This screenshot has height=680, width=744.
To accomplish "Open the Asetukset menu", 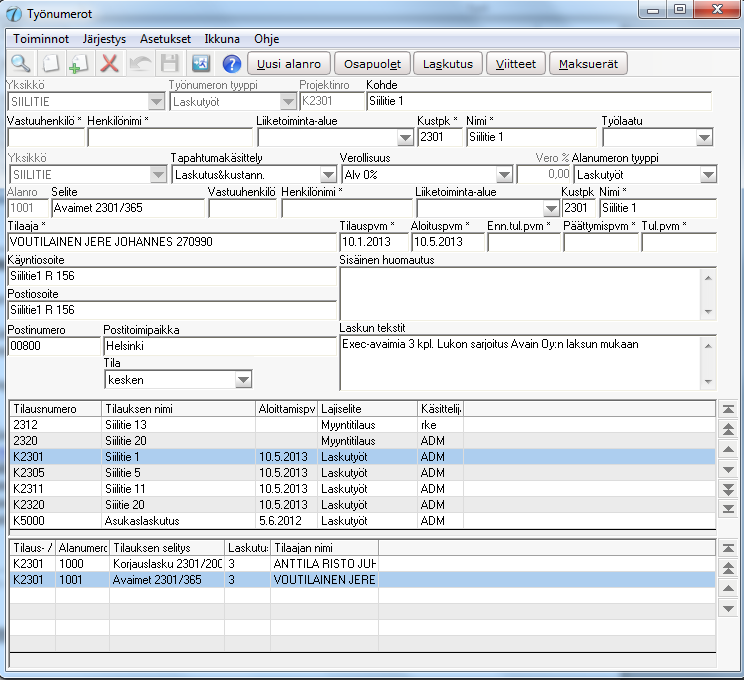I will [x=165, y=39].
